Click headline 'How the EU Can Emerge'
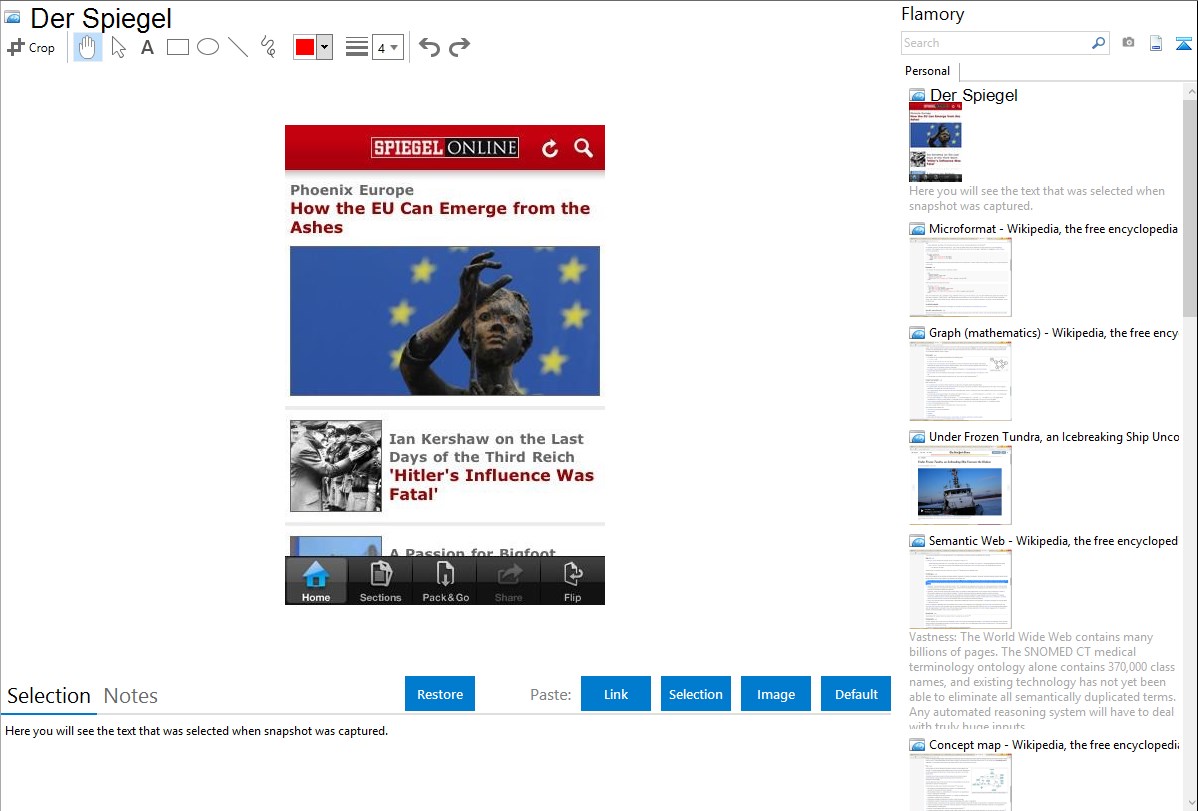The height and width of the screenshot is (811, 1198). click(439, 218)
